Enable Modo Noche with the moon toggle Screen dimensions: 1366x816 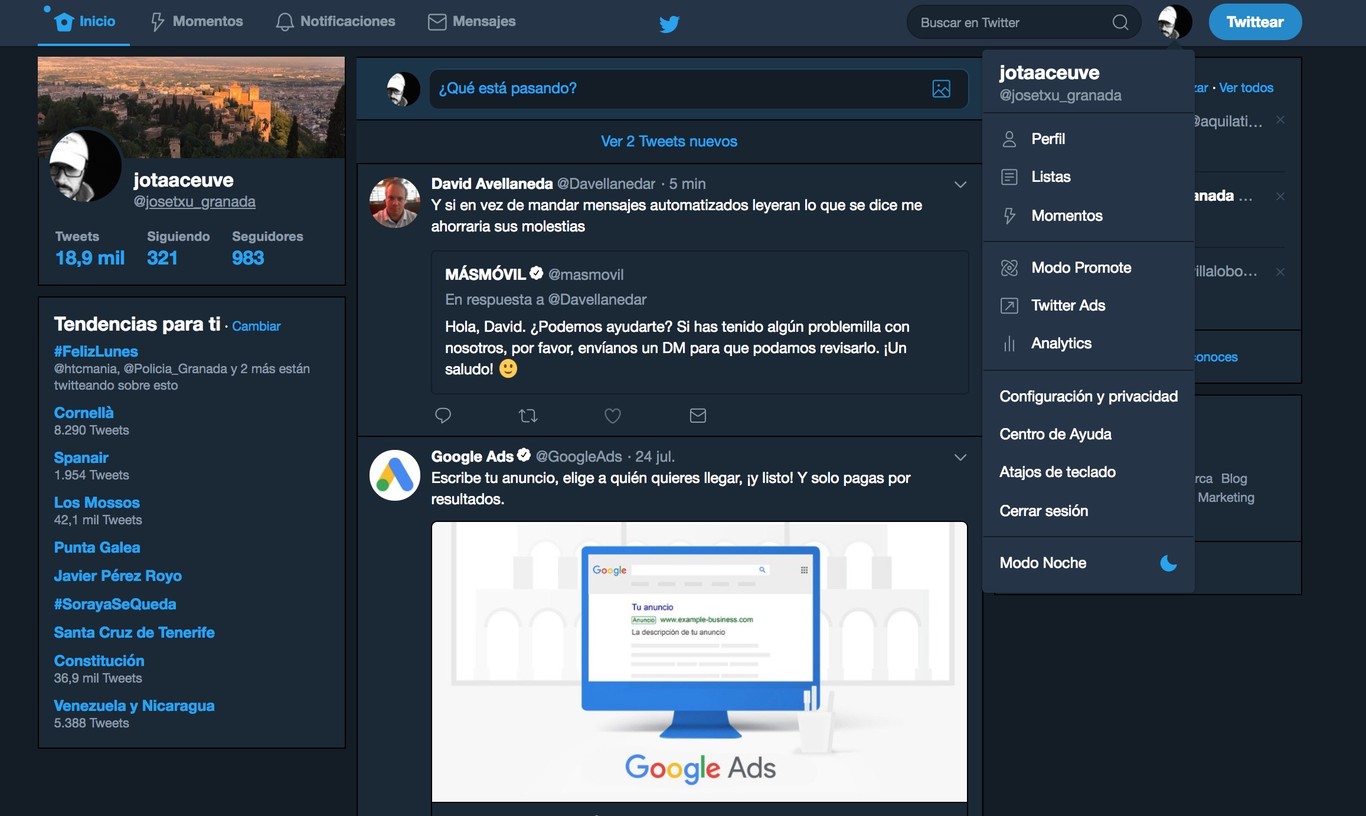[x=1168, y=563]
